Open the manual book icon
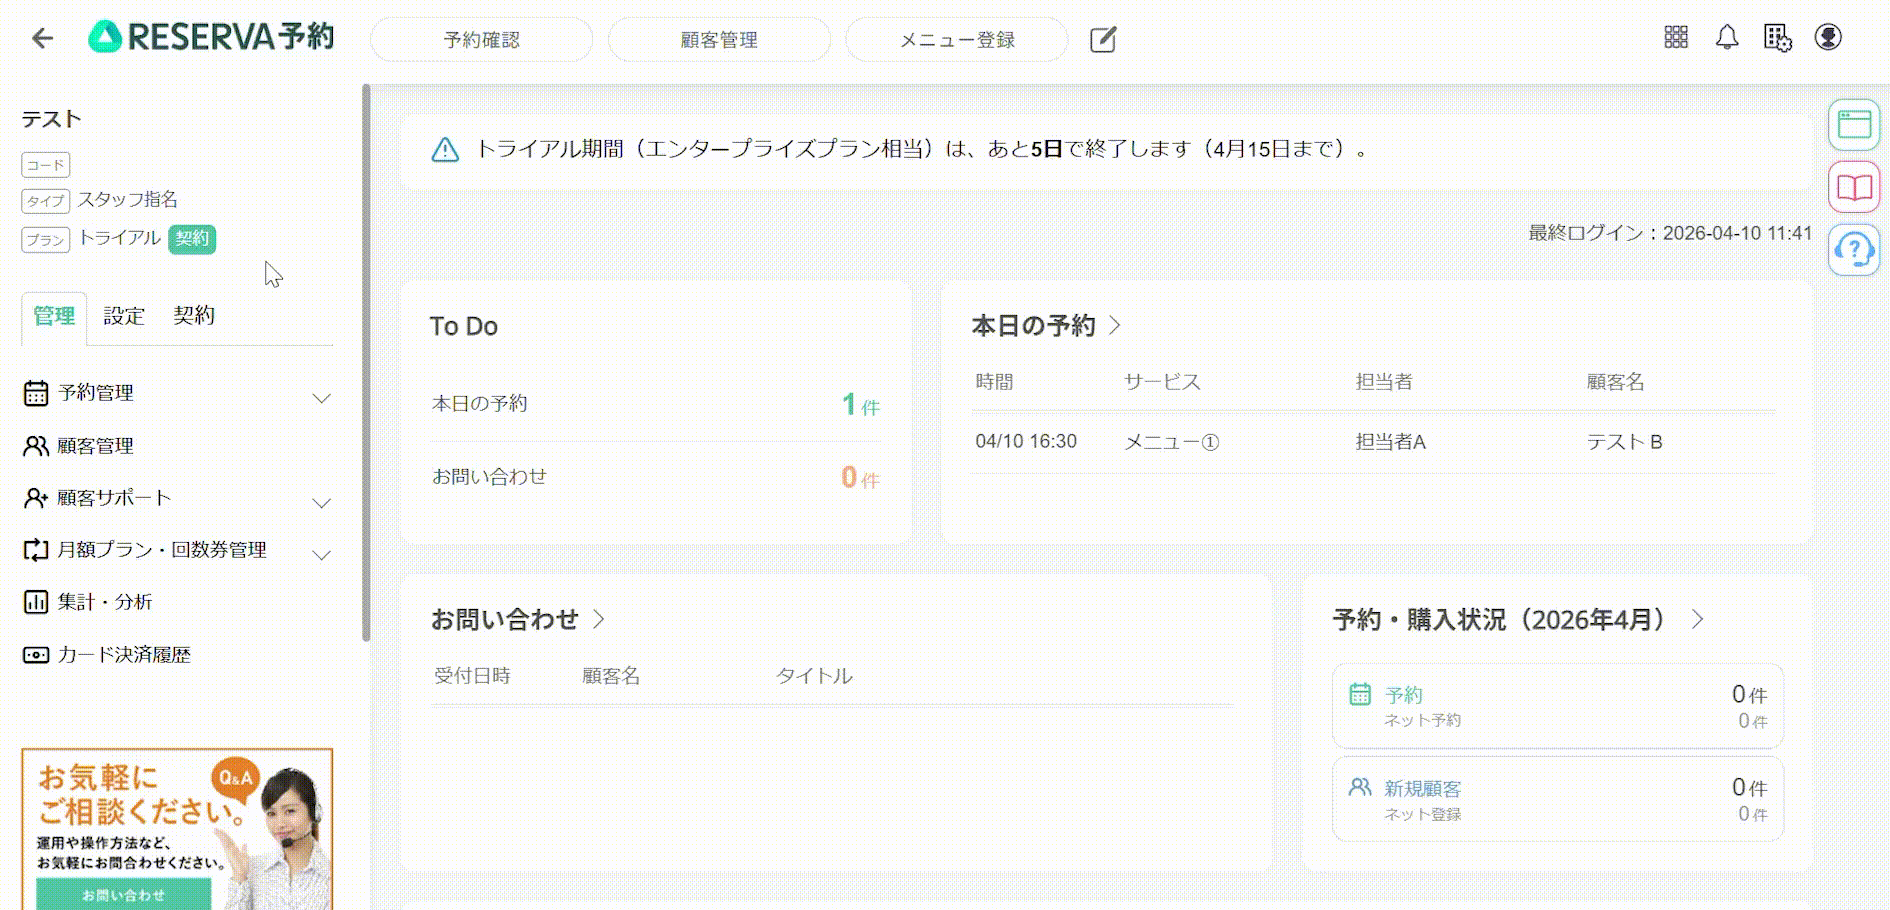Image resolution: width=1890 pixels, height=910 pixels. click(x=1854, y=187)
